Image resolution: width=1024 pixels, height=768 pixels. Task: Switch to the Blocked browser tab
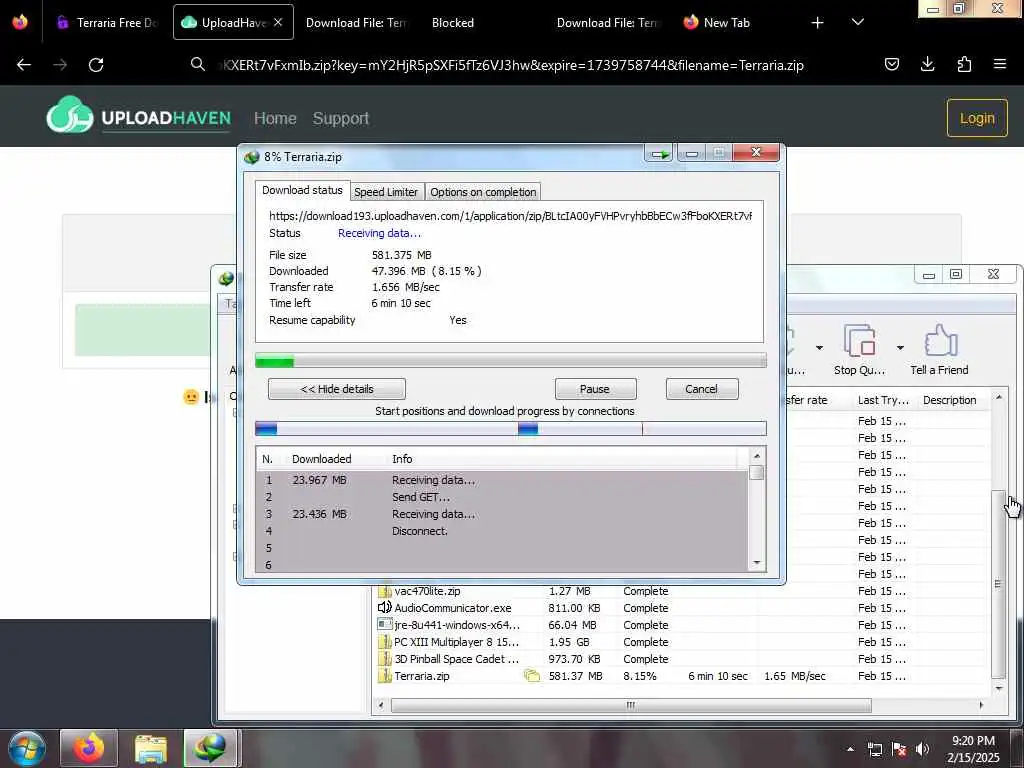coord(453,22)
